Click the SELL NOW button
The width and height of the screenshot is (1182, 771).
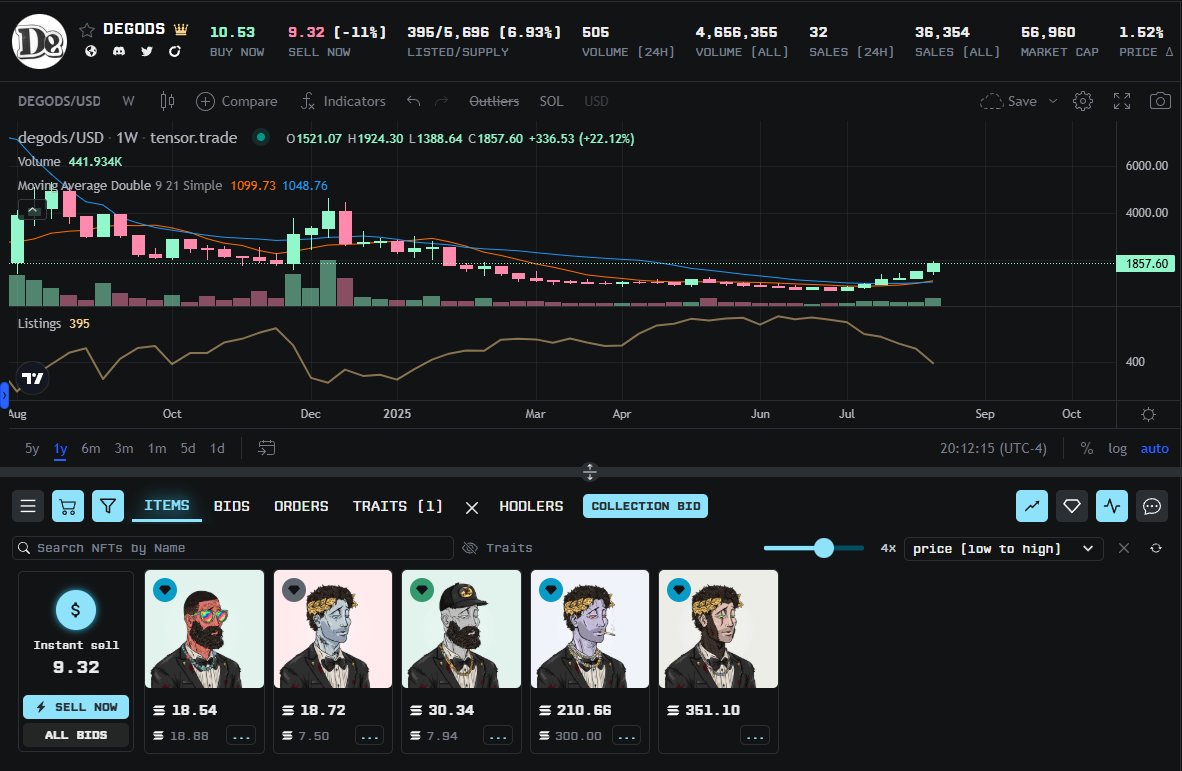tap(76, 707)
